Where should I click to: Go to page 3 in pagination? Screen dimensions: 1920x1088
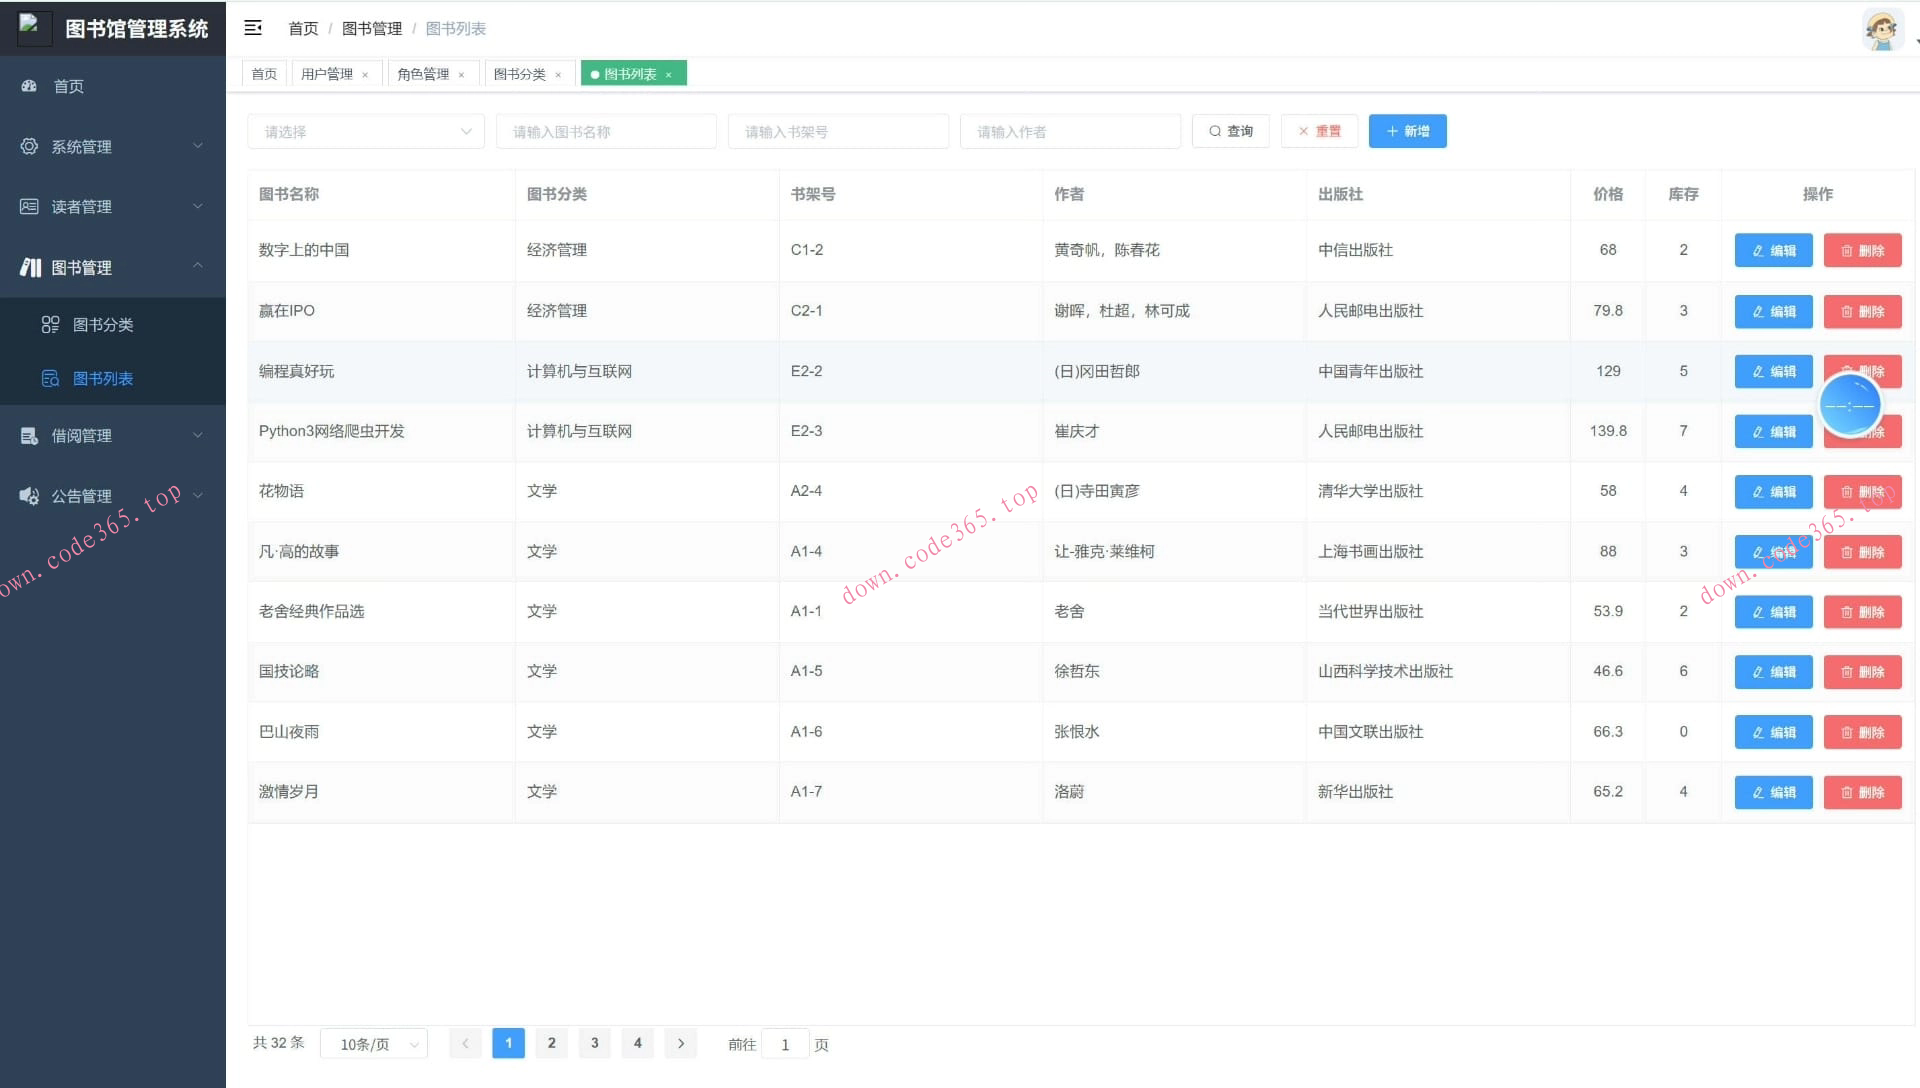594,1043
